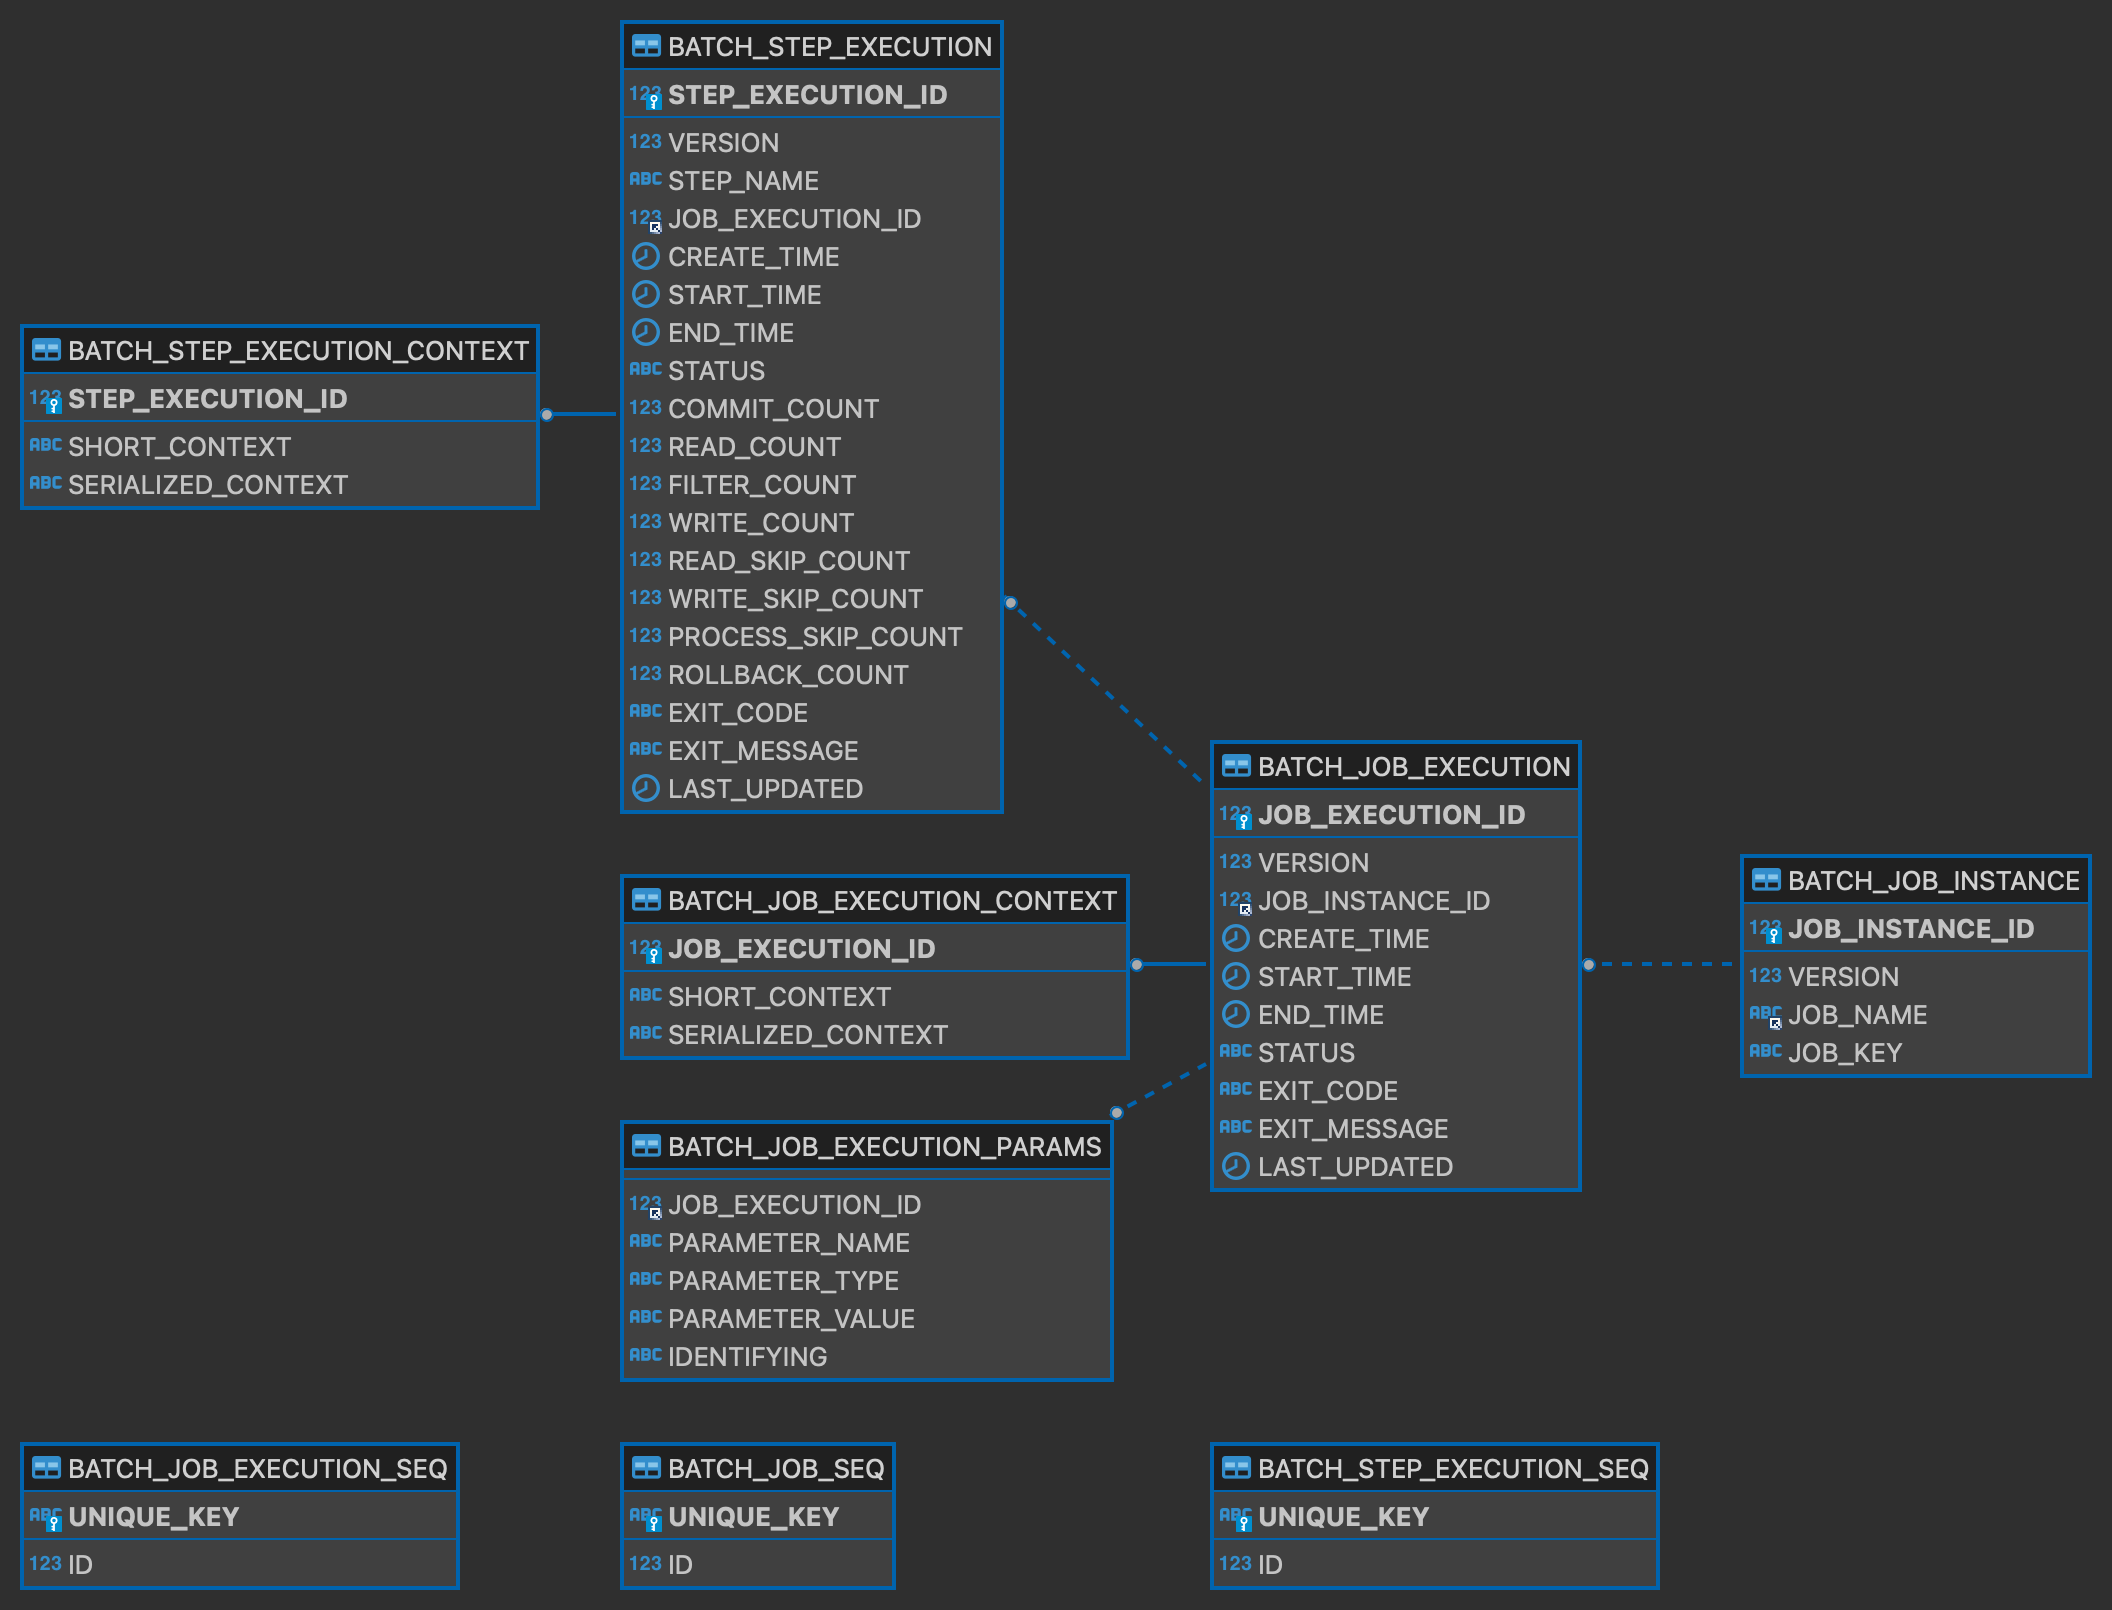Click ABC type icon beside JOB_KEY

coord(1765,1052)
